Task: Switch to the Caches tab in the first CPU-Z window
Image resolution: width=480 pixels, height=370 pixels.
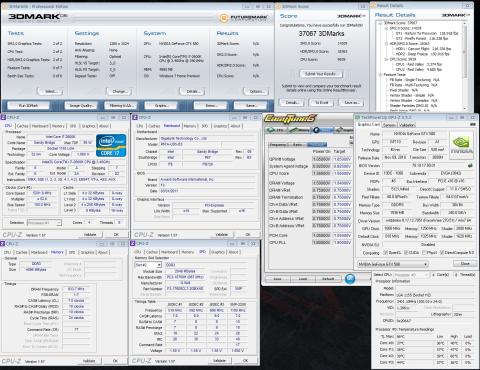Action: (22, 126)
